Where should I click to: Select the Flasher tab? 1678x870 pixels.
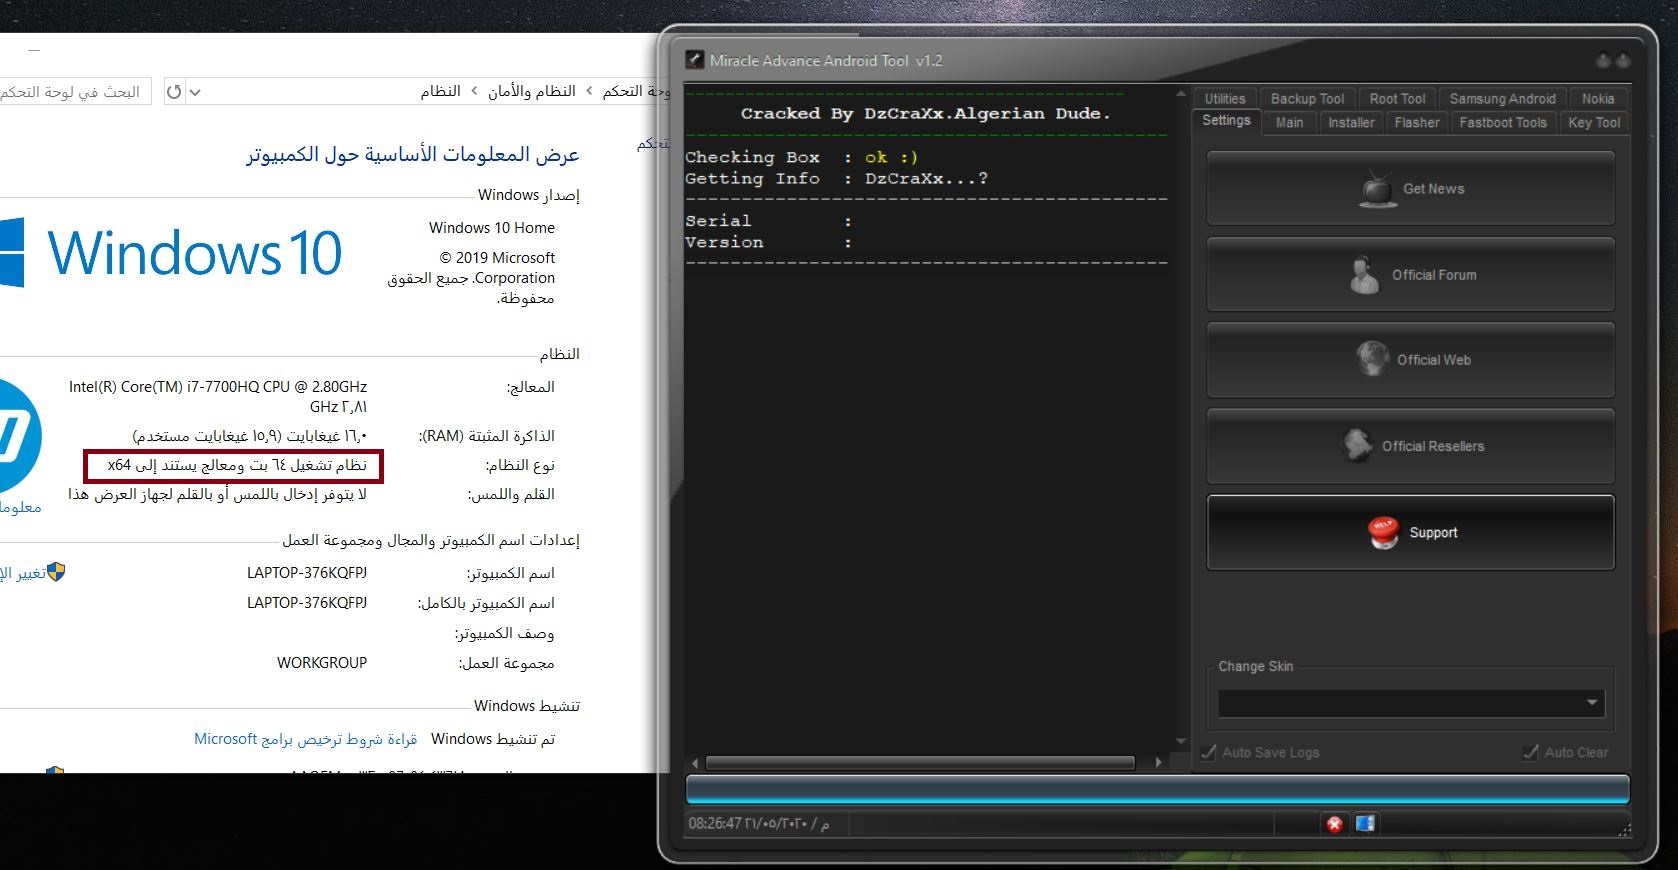point(1417,123)
